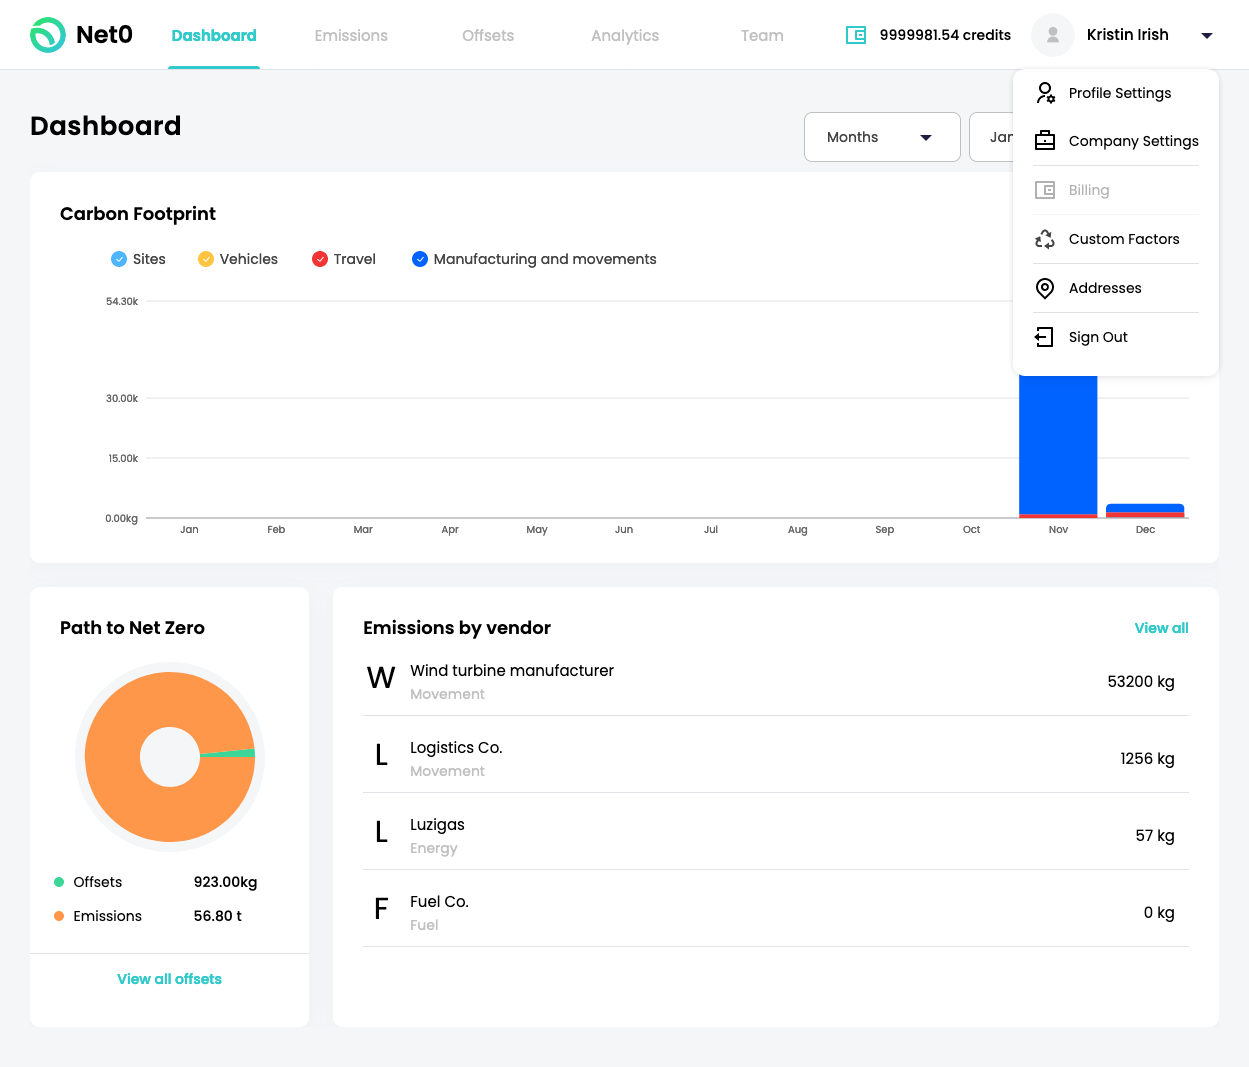Click the blue November bar in chart
This screenshot has height=1067, width=1249.
(x=1058, y=445)
